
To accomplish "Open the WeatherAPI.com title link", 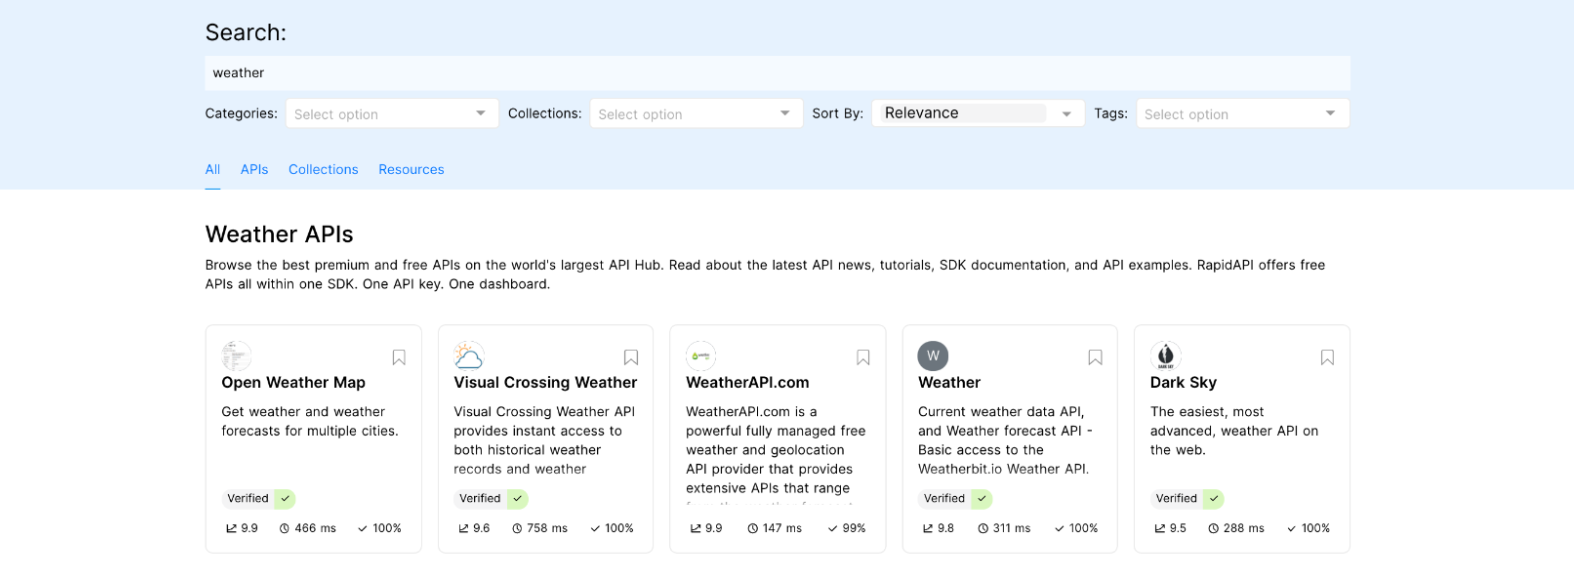I will 747,383.
